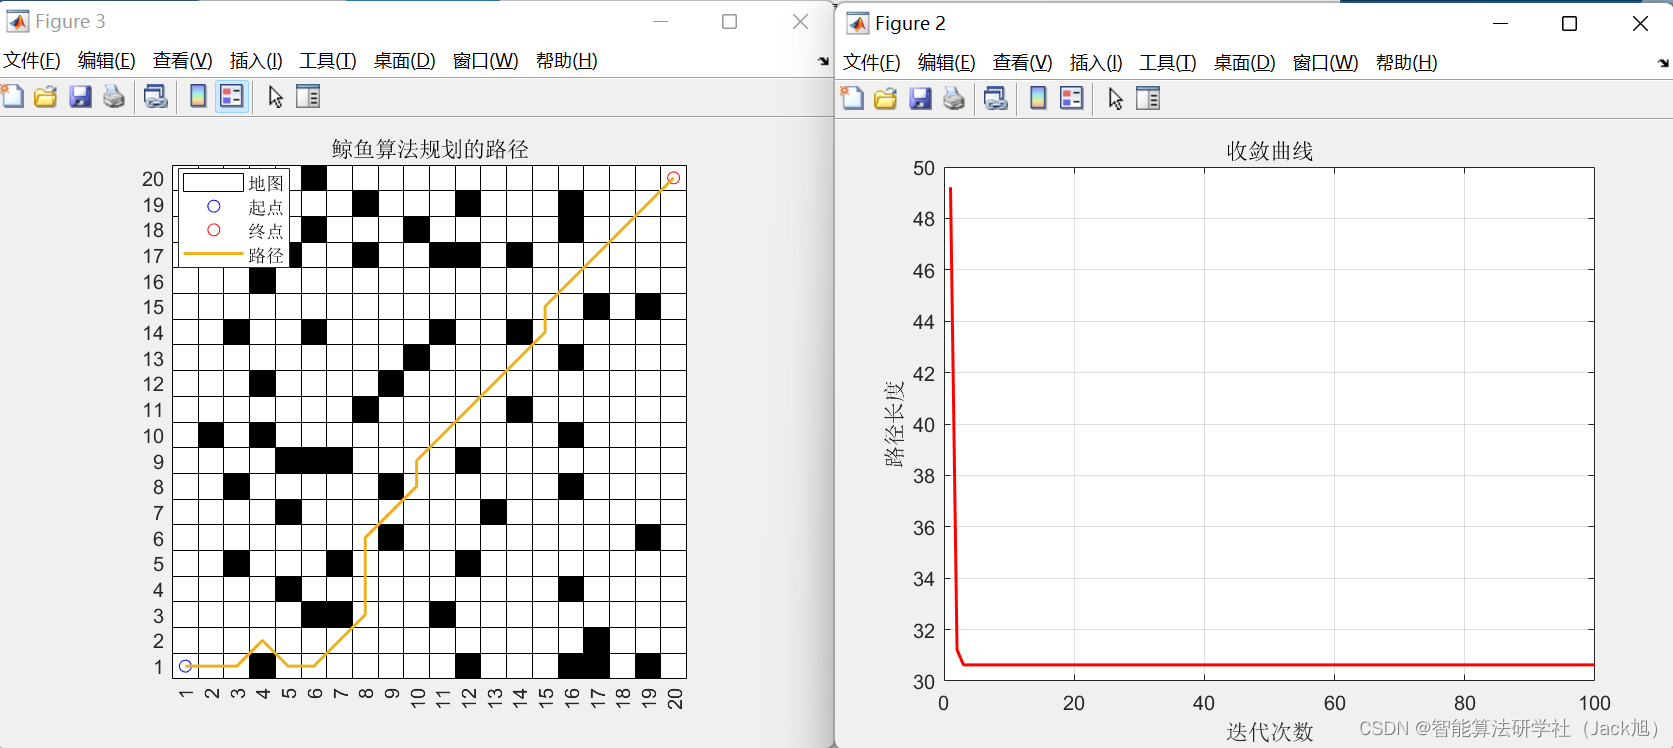Open 桌面(D) menu in Figure 2
The height and width of the screenshot is (748, 1673).
[x=1245, y=63]
